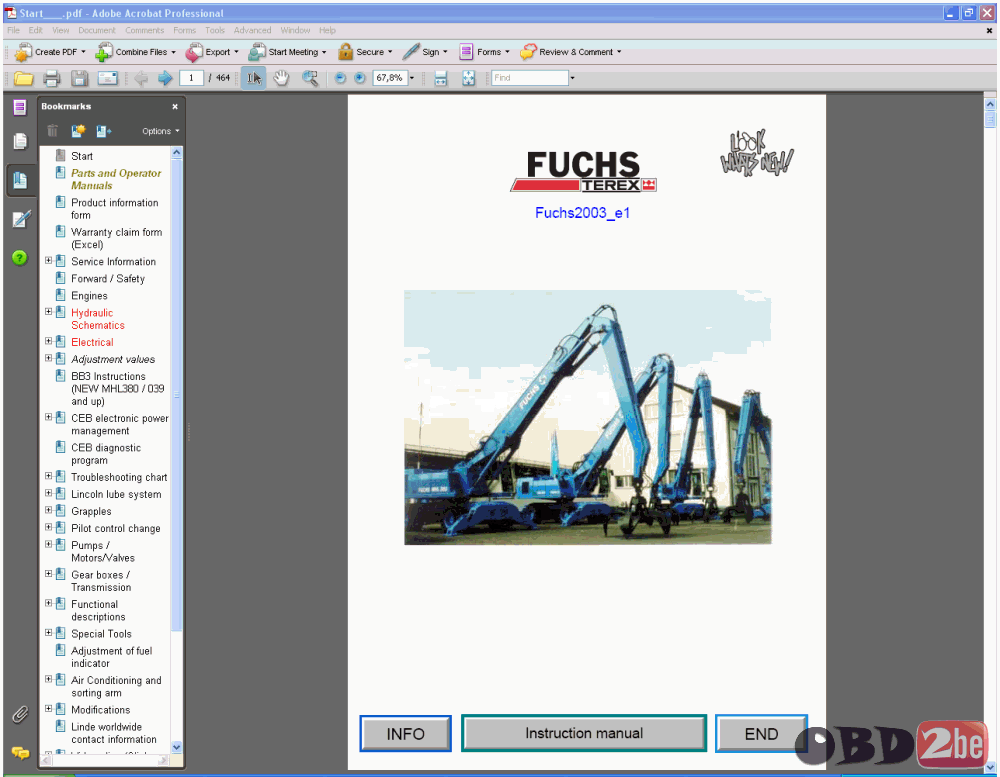Select the Marquee Zoom tool
Image resolution: width=1000 pixels, height=777 pixels.
pos(310,78)
